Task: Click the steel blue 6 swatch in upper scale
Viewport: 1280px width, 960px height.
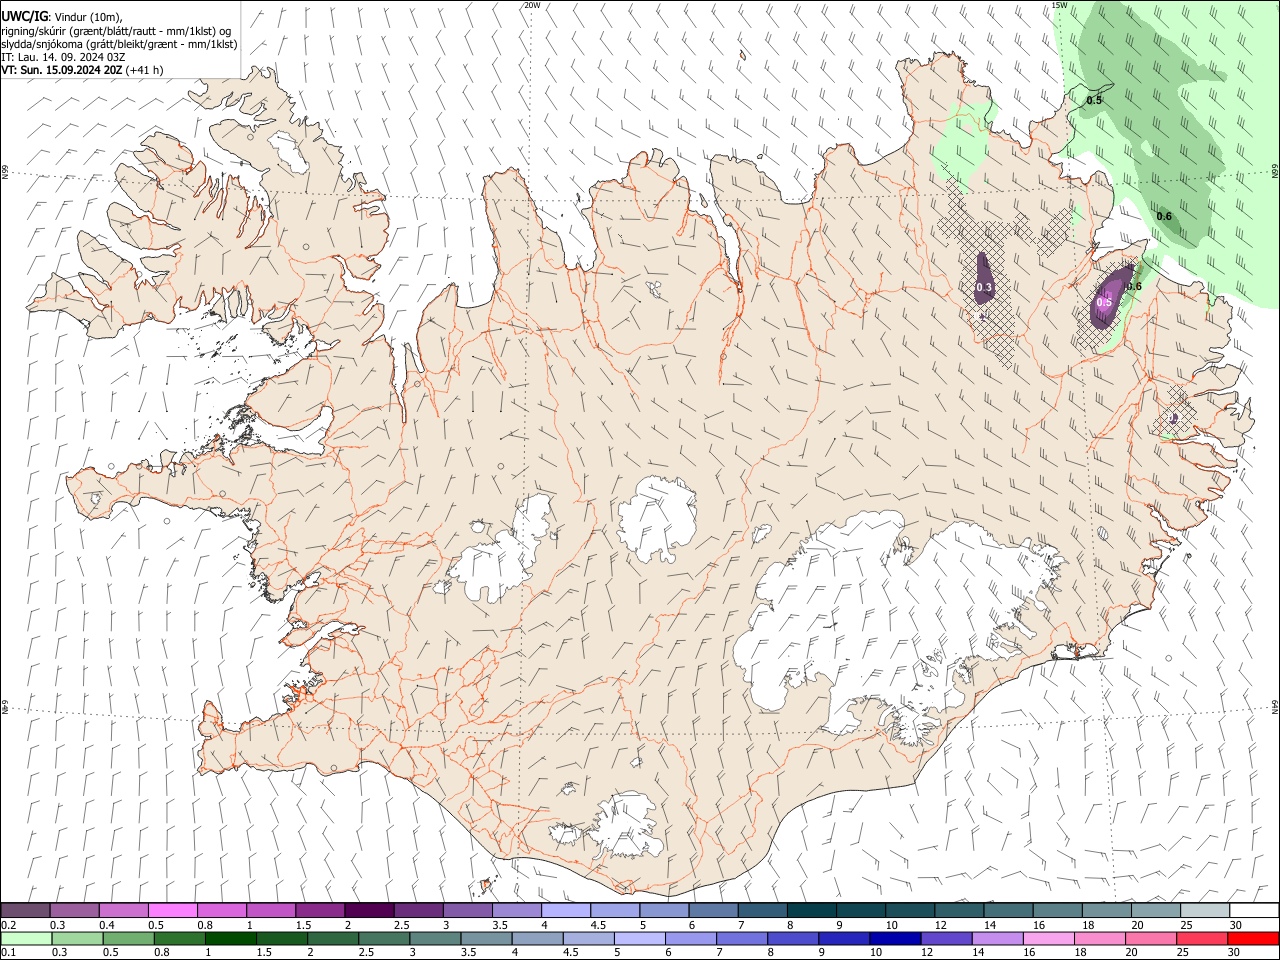Action: 713,911
